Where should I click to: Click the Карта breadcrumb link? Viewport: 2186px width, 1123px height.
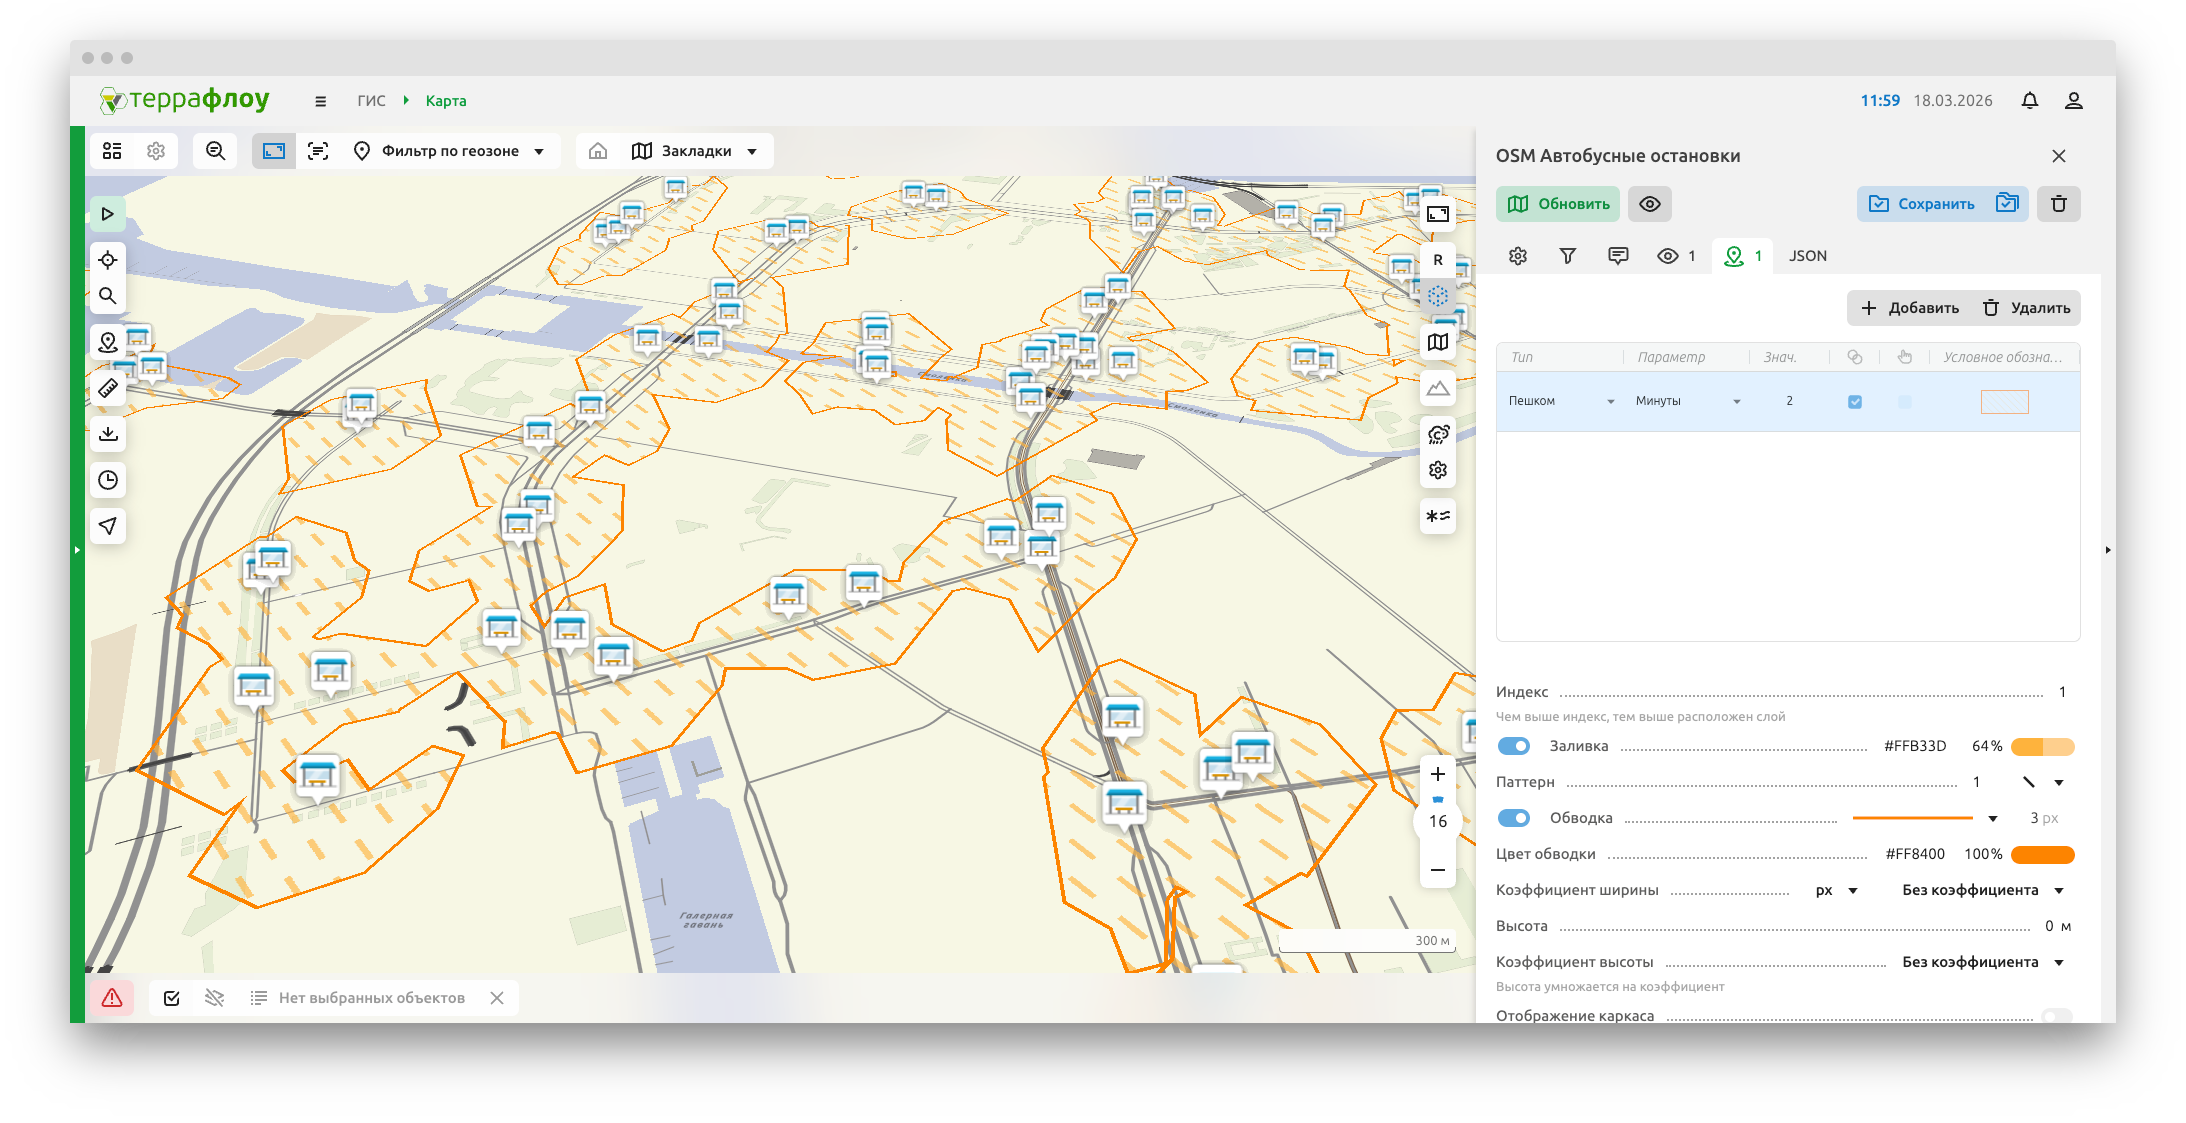pyautogui.click(x=446, y=101)
